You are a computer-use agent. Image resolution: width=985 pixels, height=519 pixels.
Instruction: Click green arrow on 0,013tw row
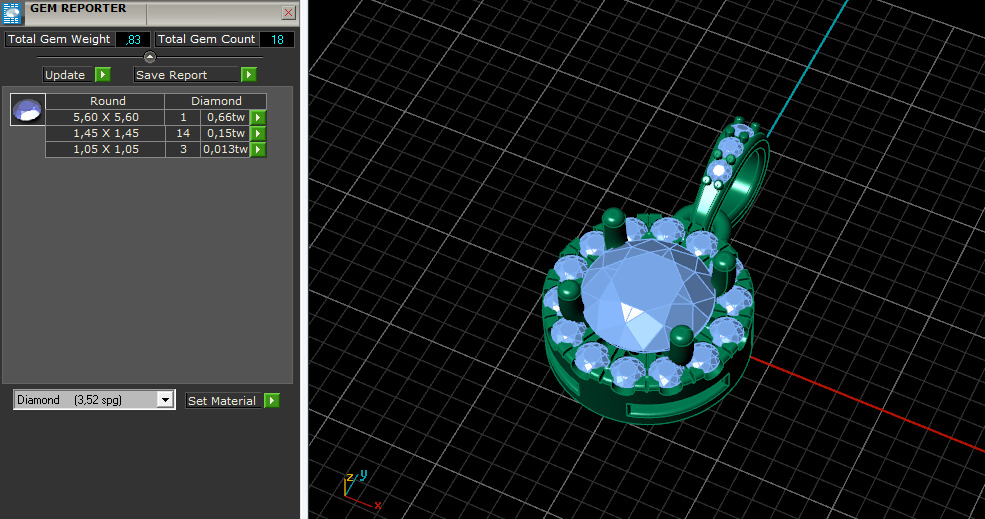tap(258, 150)
